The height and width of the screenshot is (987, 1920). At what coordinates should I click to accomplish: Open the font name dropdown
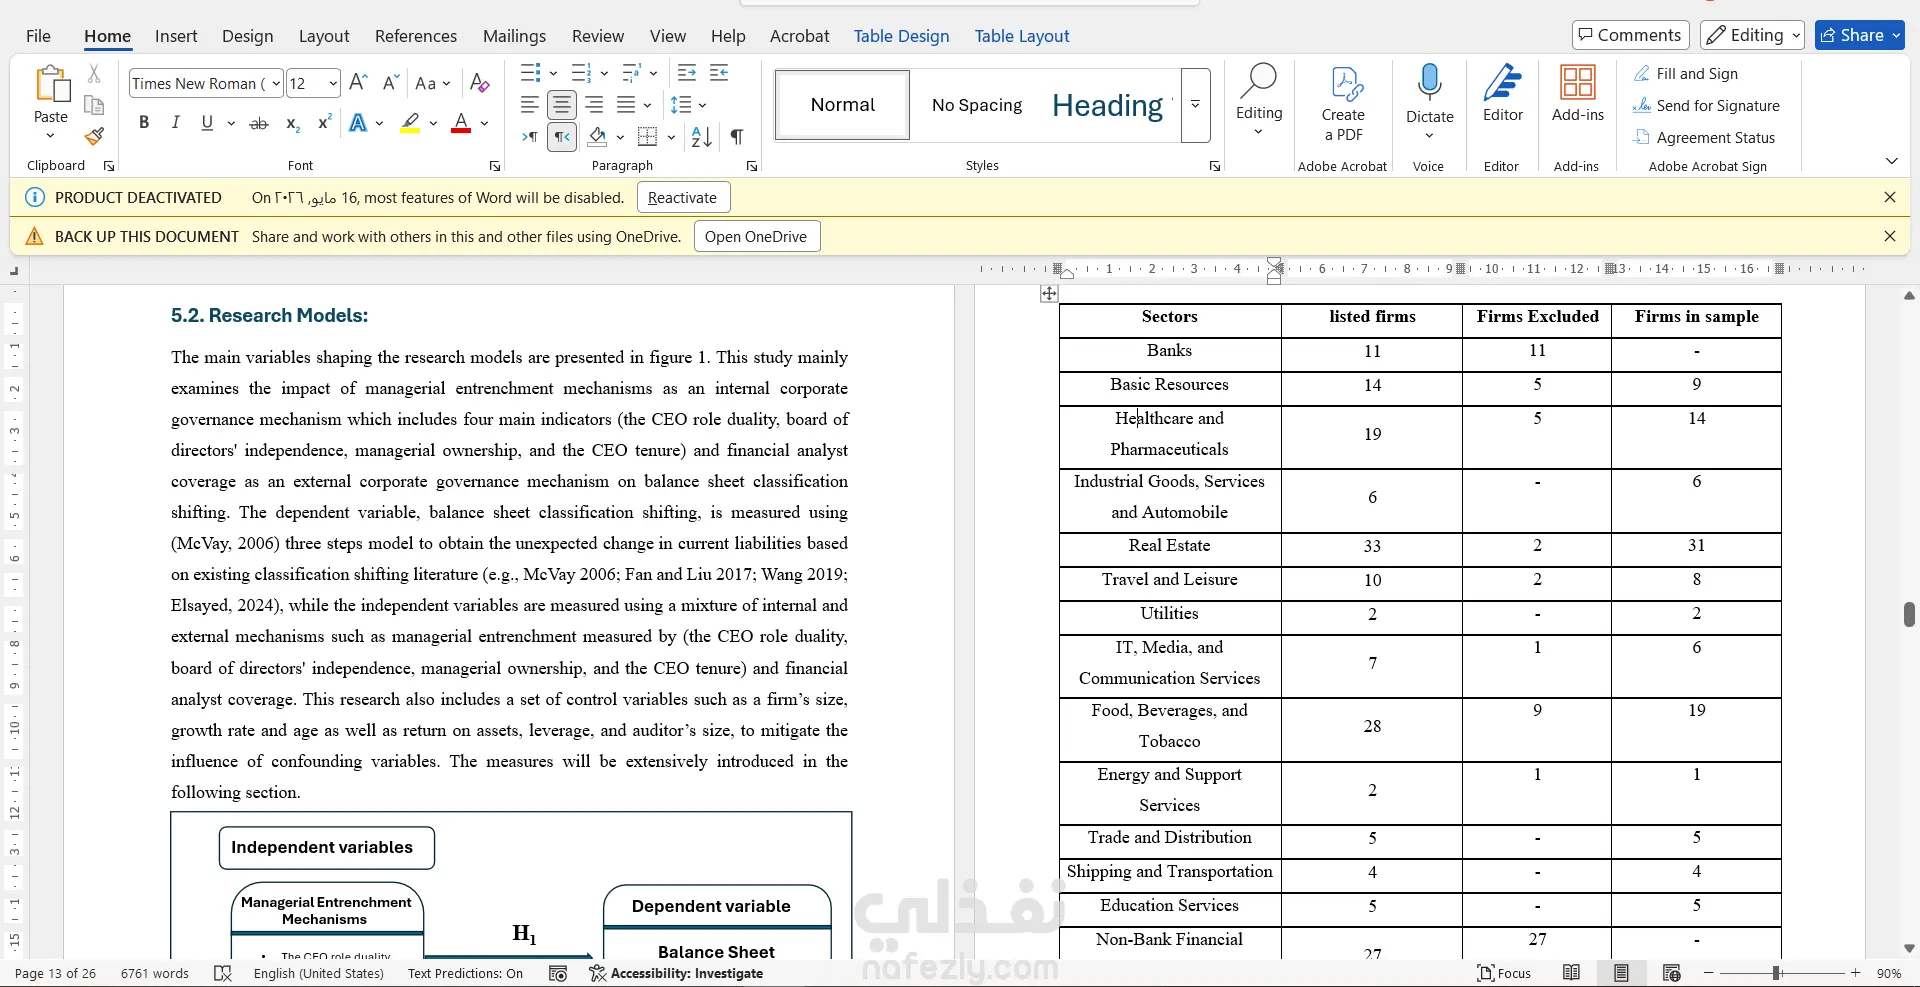click(275, 84)
